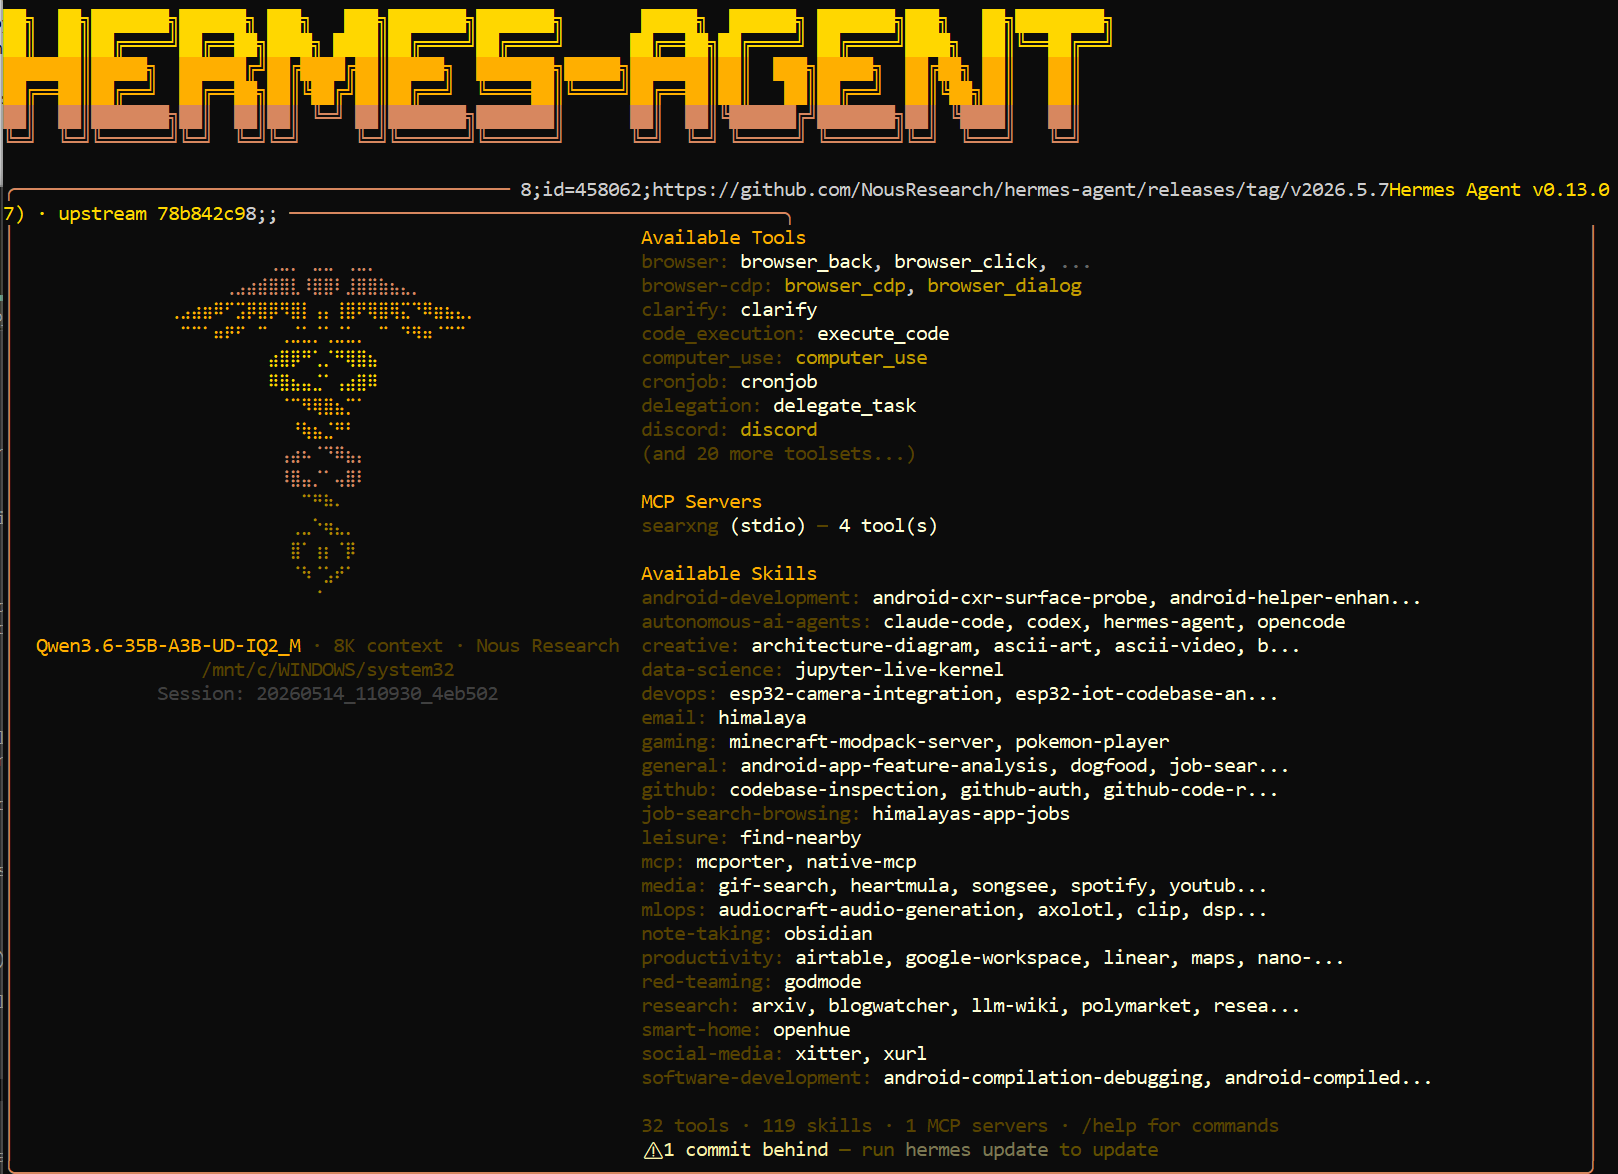This screenshot has width=1618, height=1174.
Task: Select the "hermes update" command text
Action: [976, 1150]
